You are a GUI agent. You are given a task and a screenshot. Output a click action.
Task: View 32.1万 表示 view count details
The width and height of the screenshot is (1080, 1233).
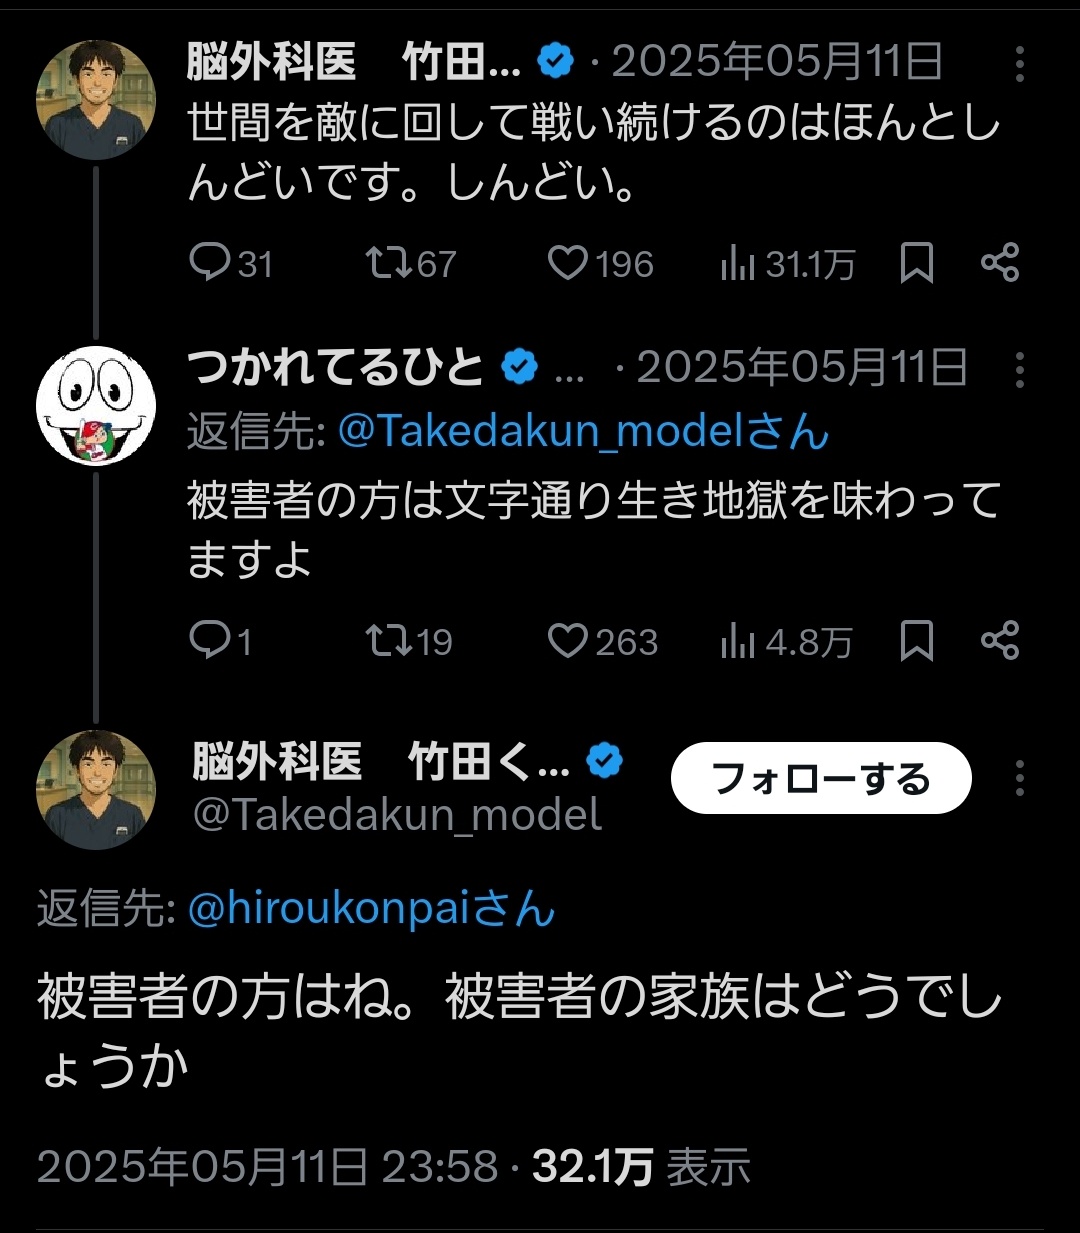click(x=640, y=1167)
